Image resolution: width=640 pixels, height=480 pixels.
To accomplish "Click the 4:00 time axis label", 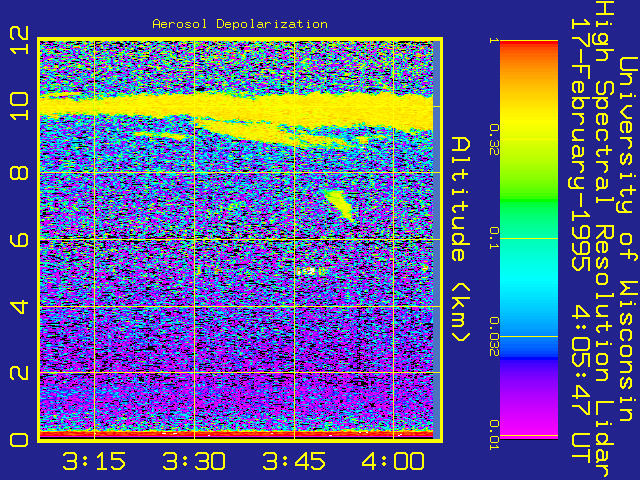I will pyautogui.click(x=393, y=461).
